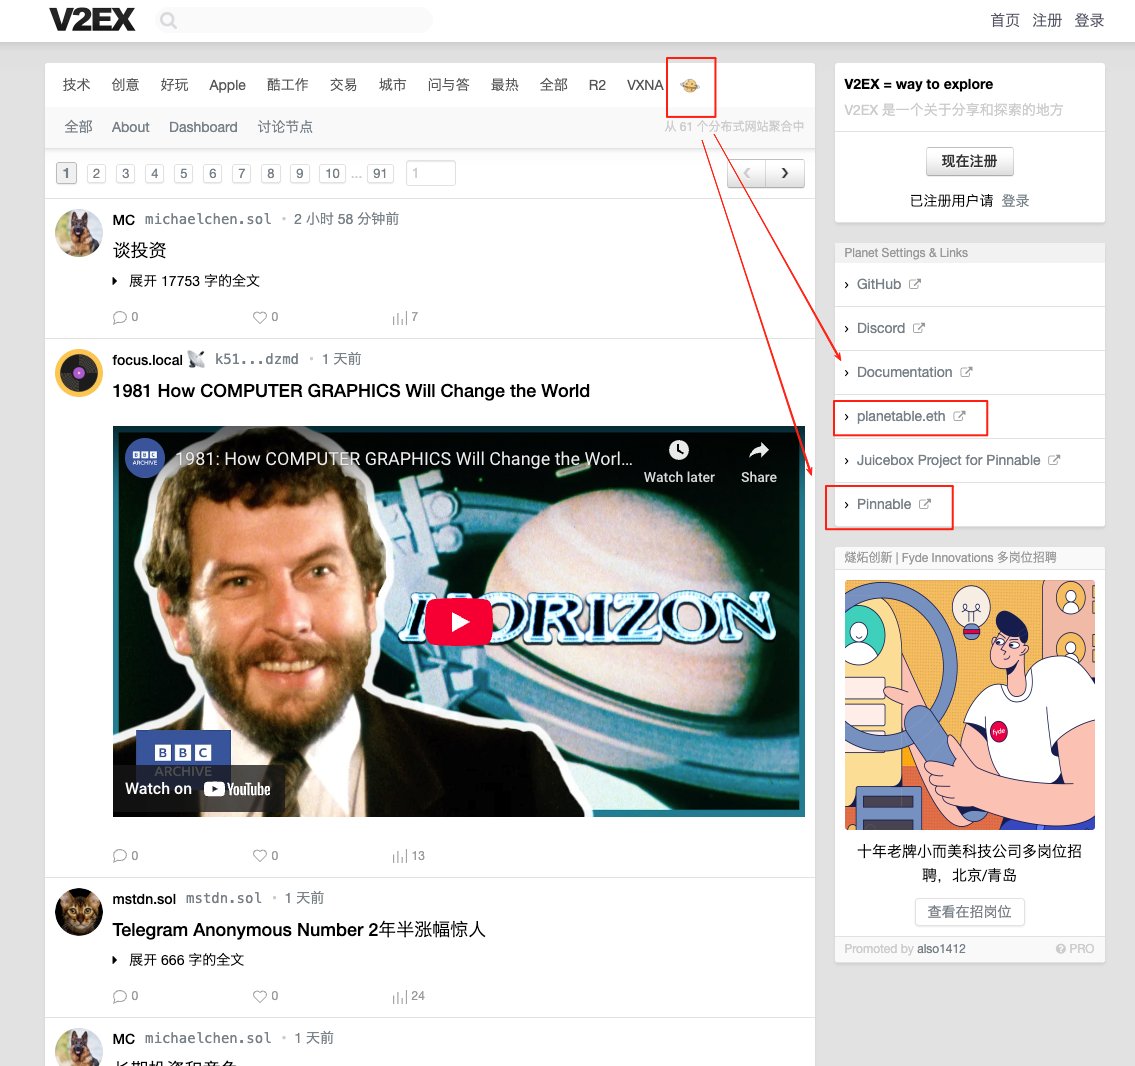Open the R2 tab
This screenshot has width=1135, height=1066.
click(x=597, y=85)
